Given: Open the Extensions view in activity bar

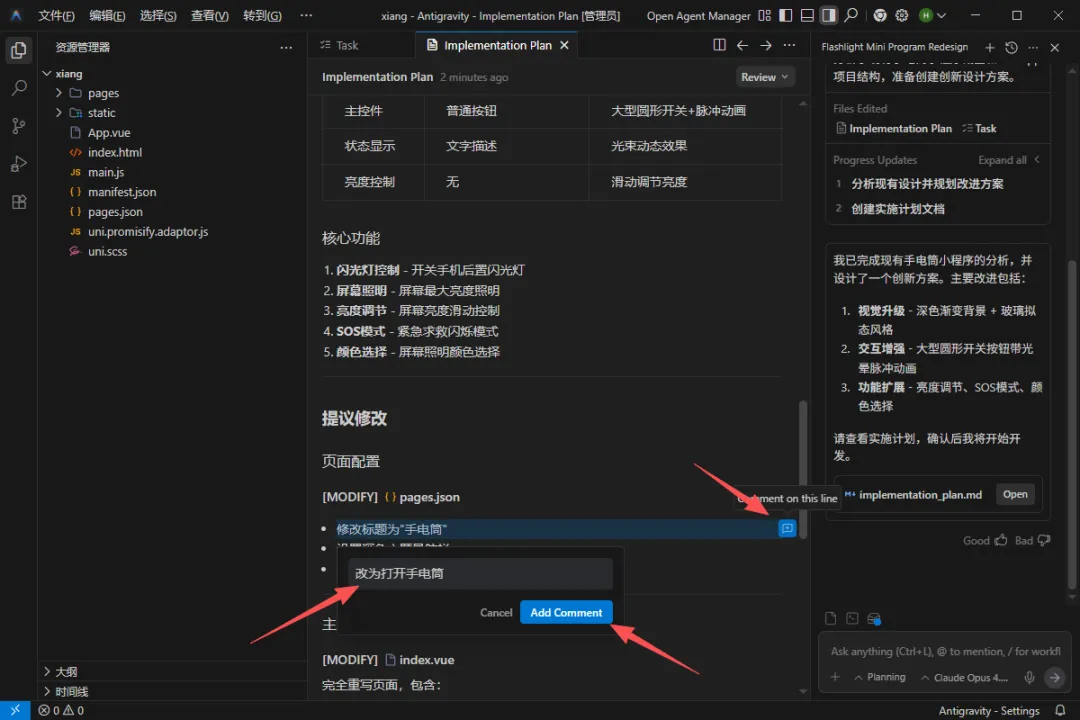Looking at the screenshot, I should click(x=18, y=202).
